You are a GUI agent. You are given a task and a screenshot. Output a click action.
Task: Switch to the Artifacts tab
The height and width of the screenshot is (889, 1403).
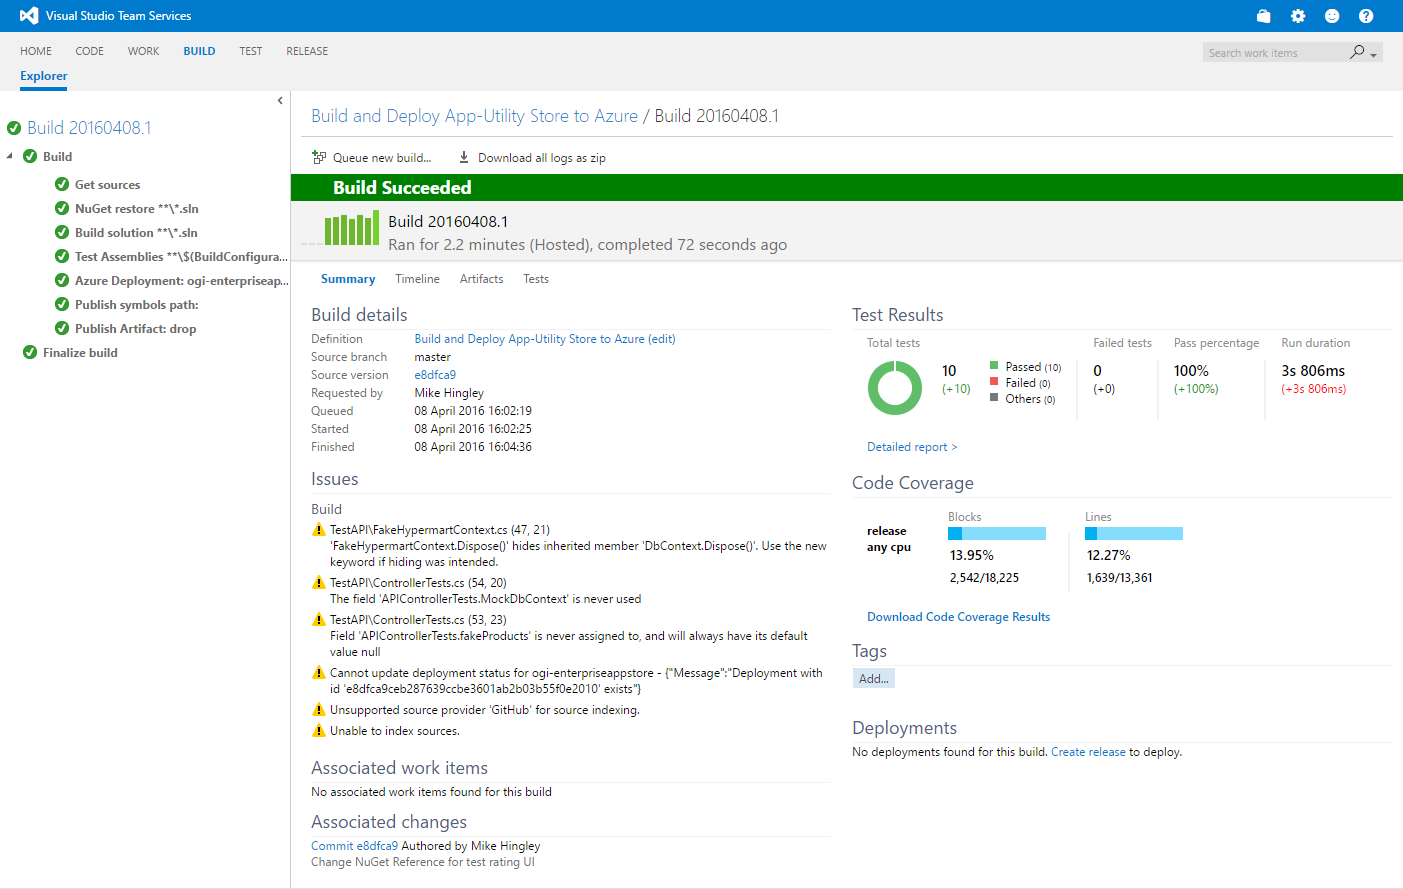(x=481, y=279)
